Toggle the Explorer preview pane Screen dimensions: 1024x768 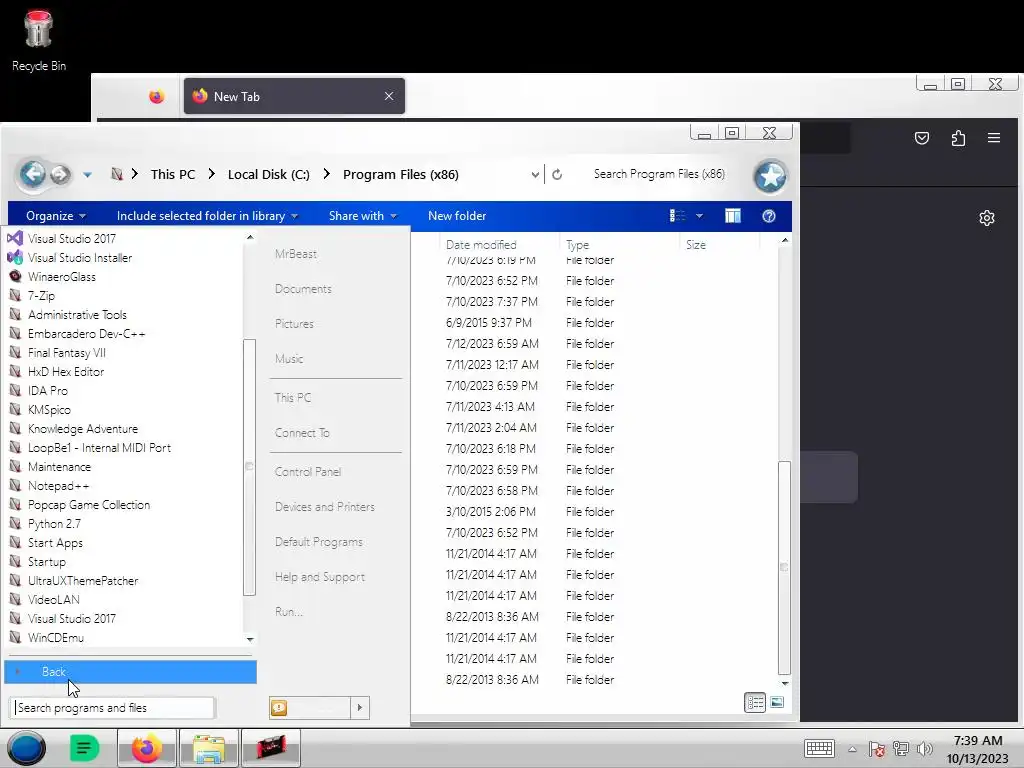[733, 216]
